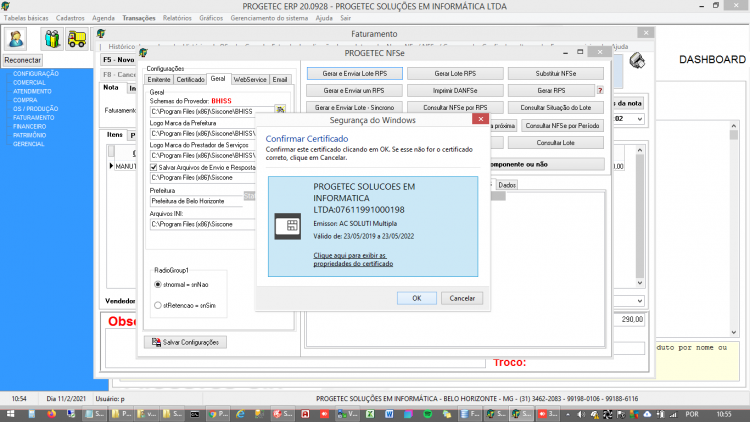Open Google Chrome taskbar item
Image resolution: width=750 pixels, height=422 pixels.
click(x=218, y=414)
